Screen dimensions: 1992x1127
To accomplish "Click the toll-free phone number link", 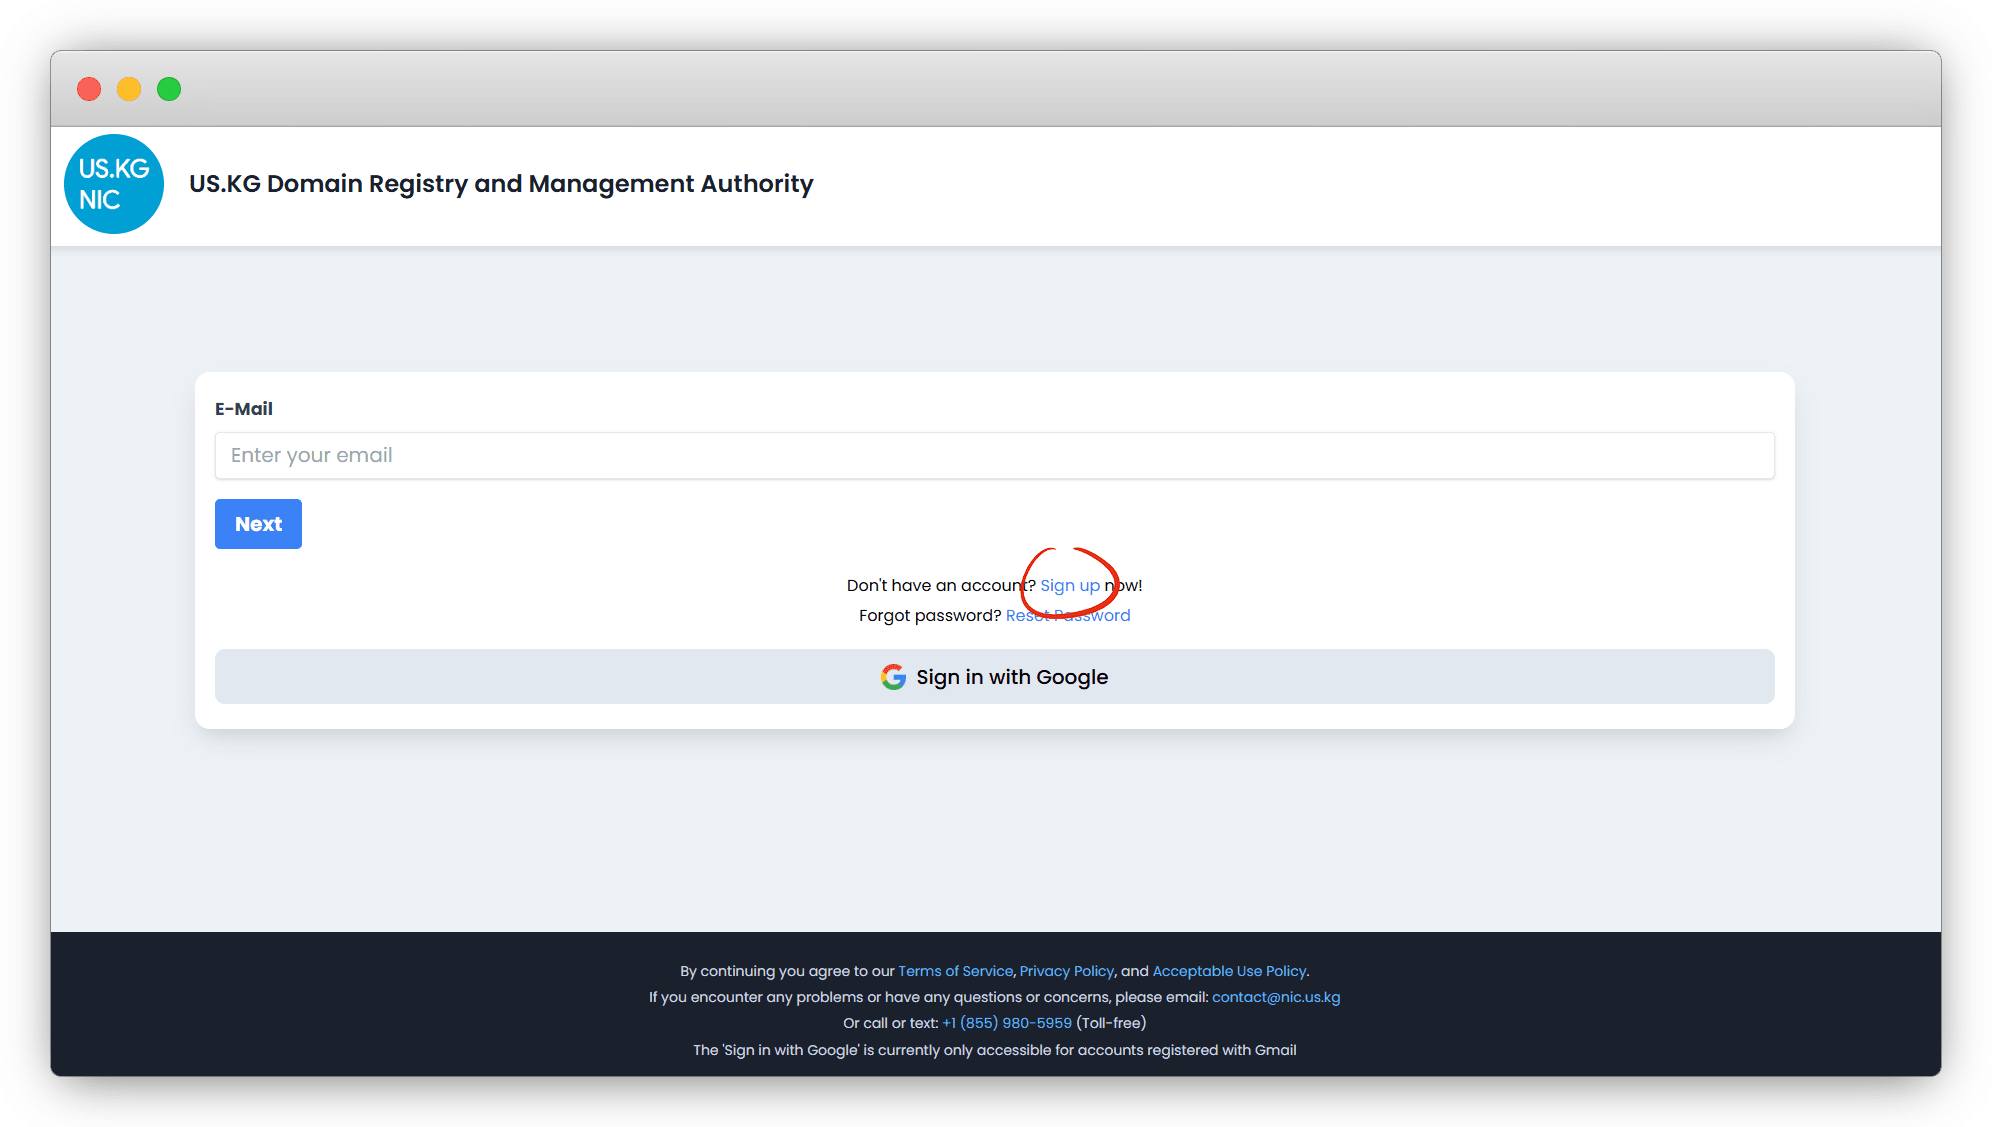I will [x=1006, y=1023].
